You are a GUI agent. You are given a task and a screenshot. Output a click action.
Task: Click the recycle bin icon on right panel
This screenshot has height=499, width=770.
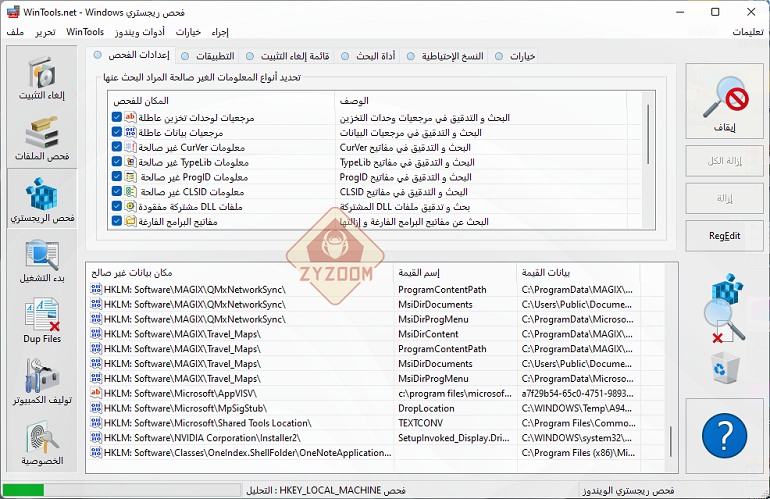pos(725,368)
